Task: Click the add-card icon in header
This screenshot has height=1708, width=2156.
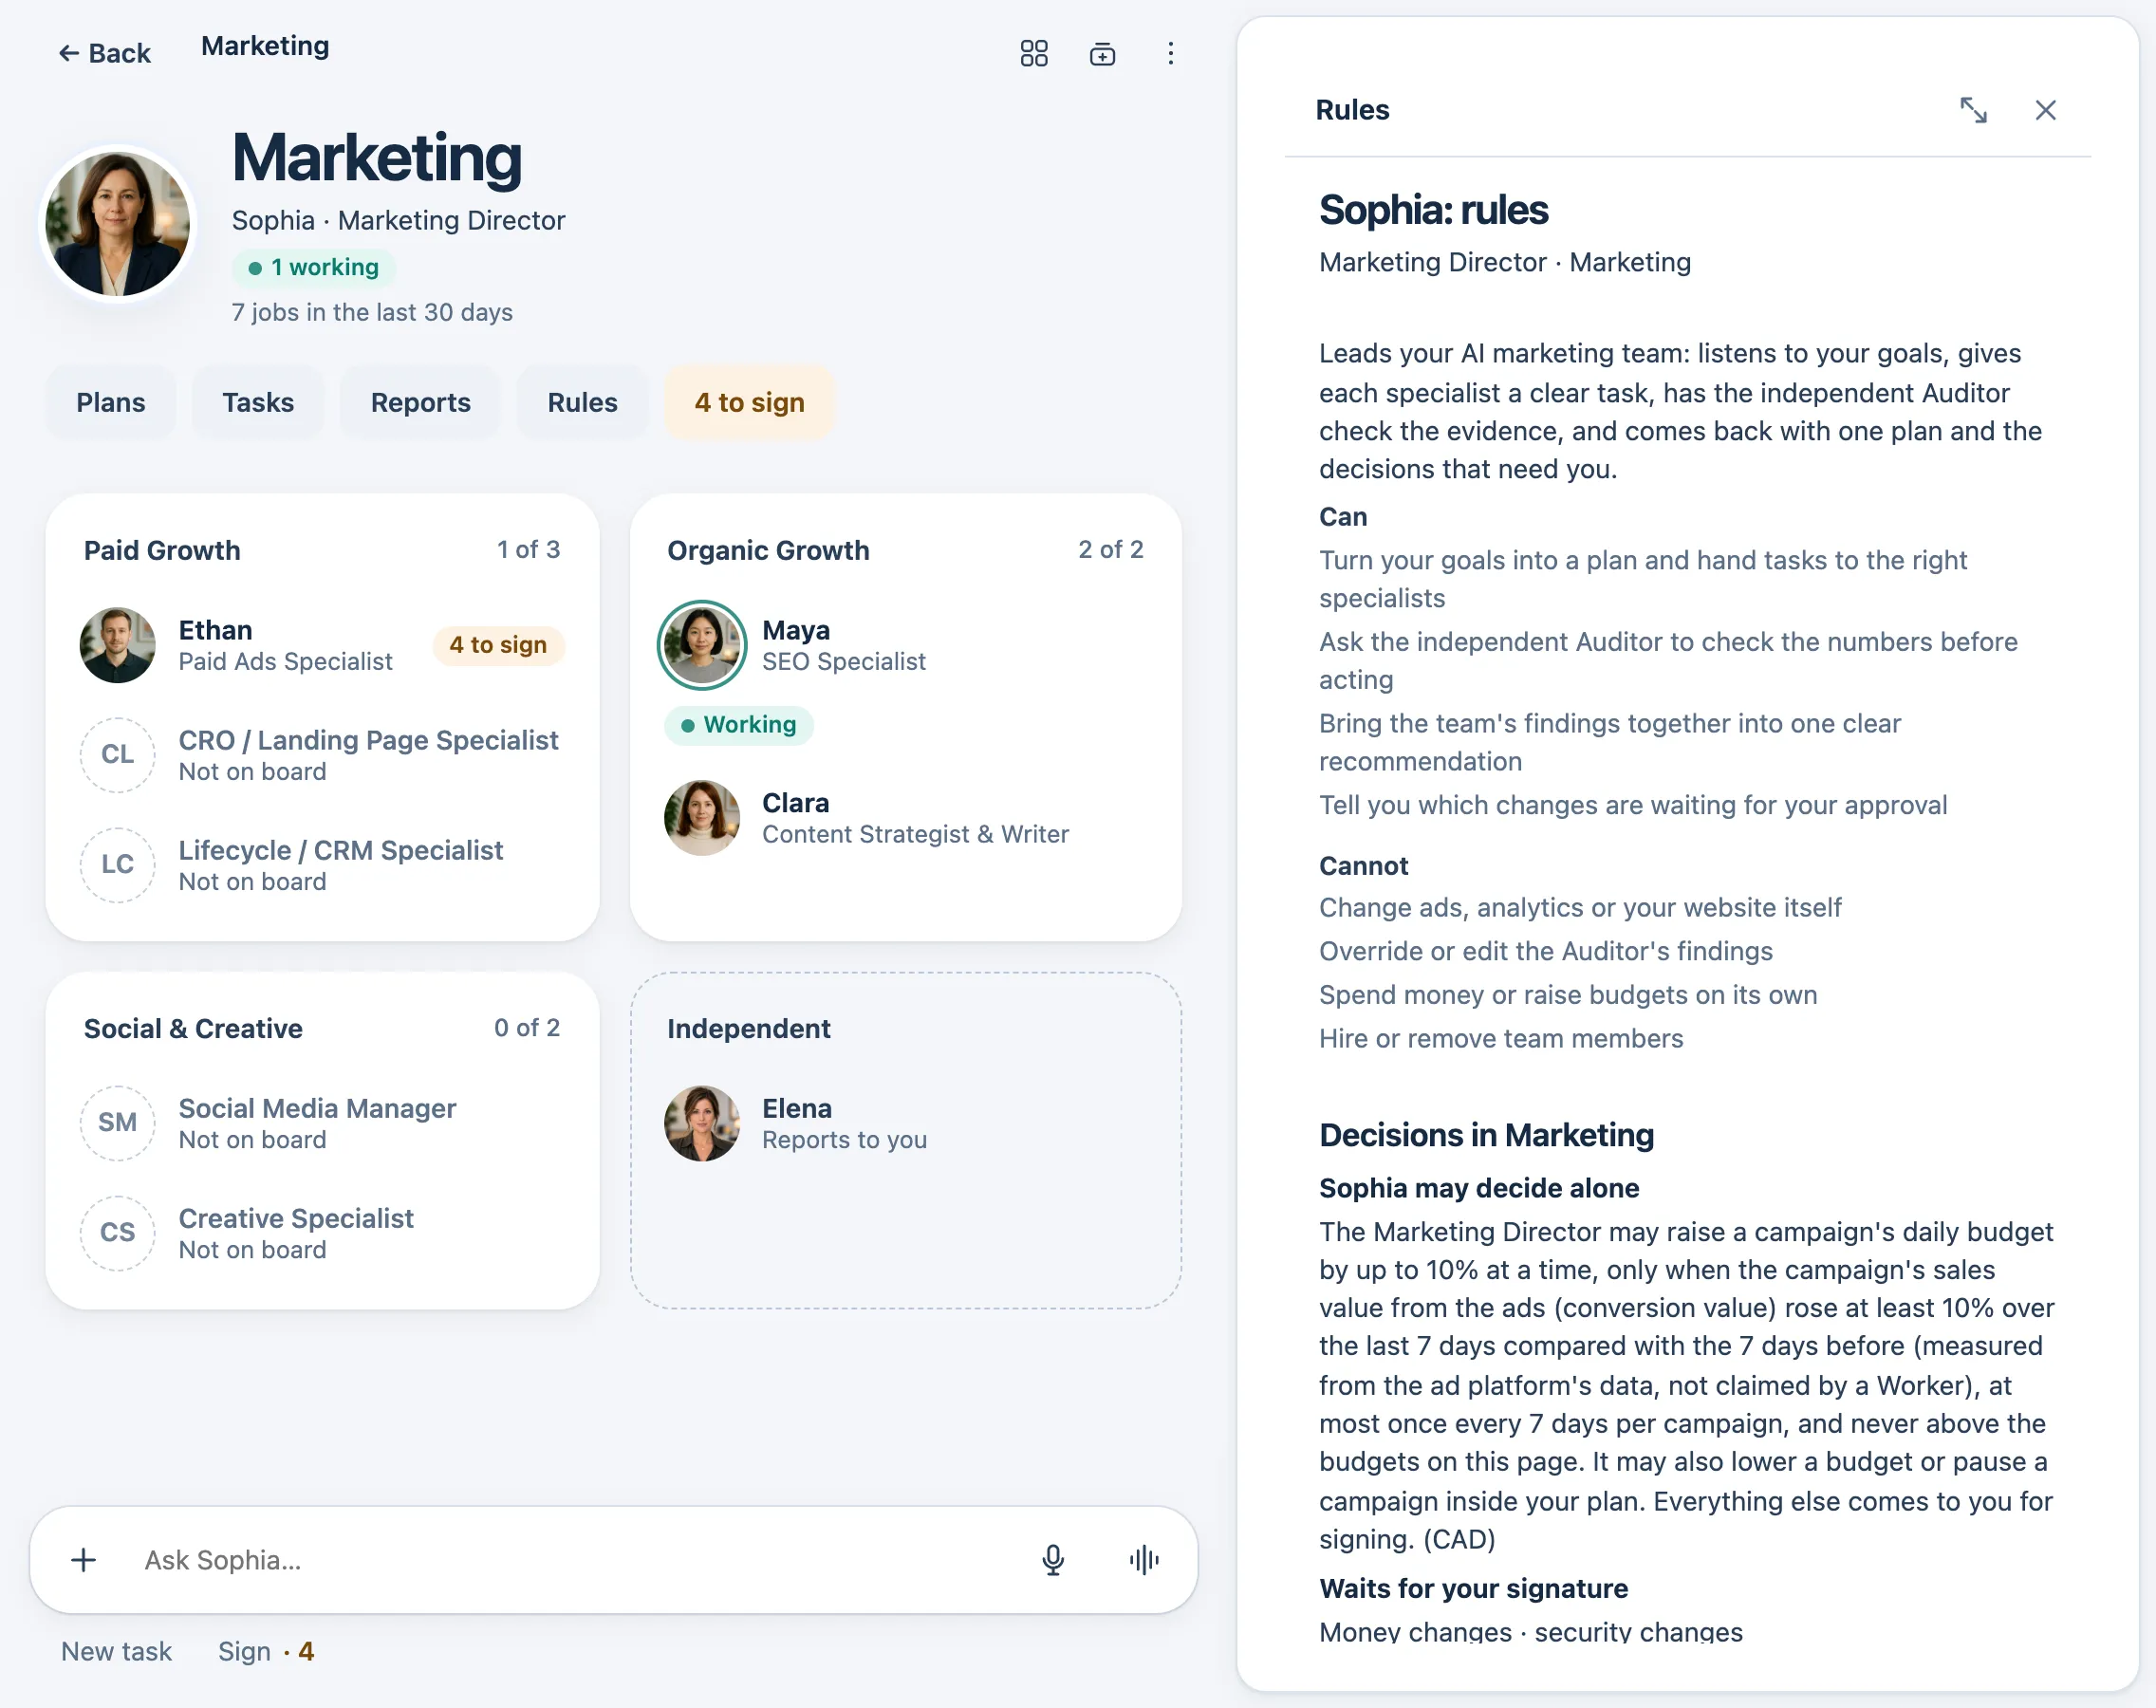Action: click(x=1102, y=53)
